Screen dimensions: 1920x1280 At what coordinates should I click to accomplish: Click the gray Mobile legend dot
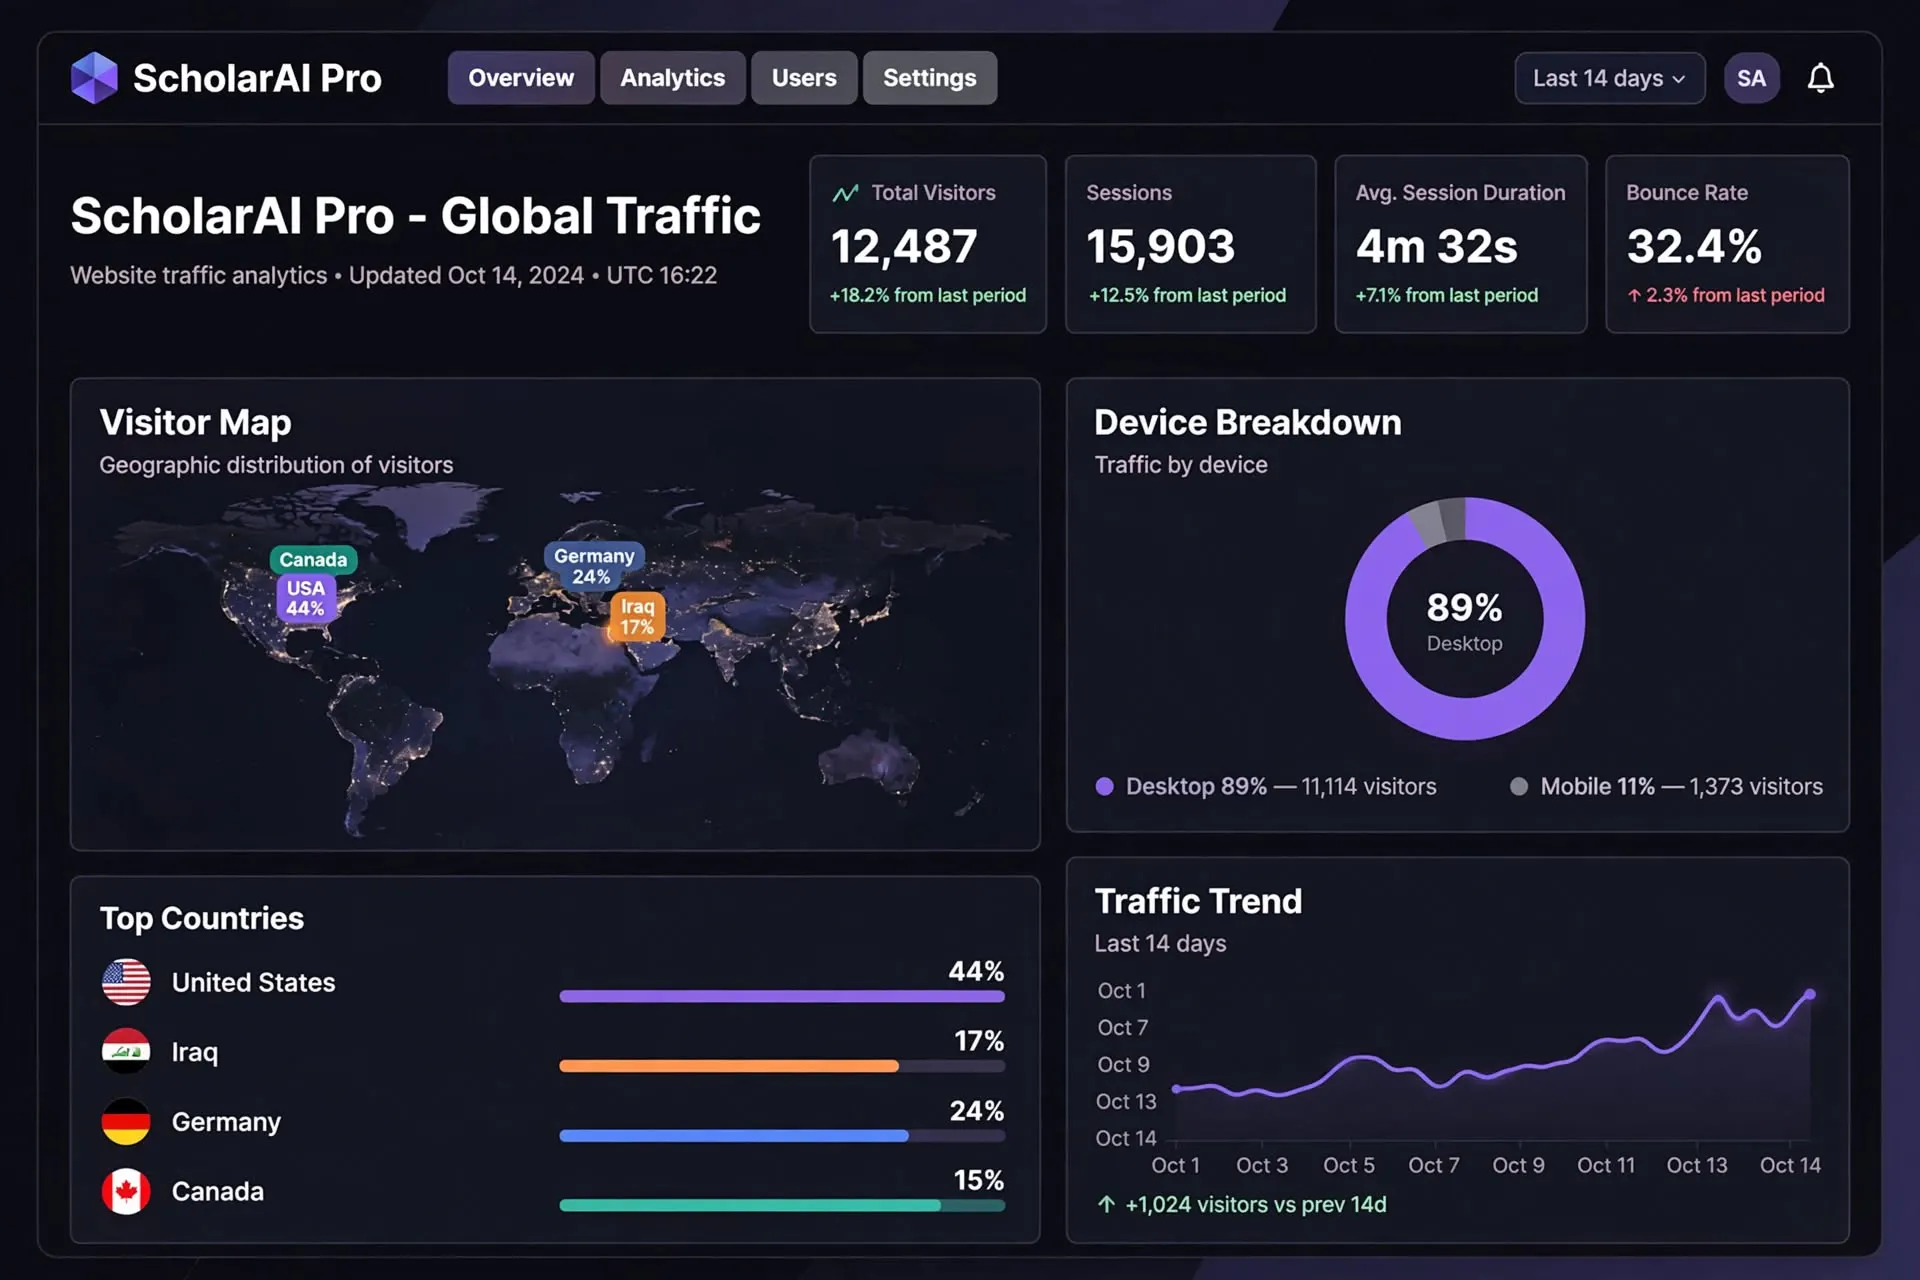pyautogui.click(x=1518, y=786)
